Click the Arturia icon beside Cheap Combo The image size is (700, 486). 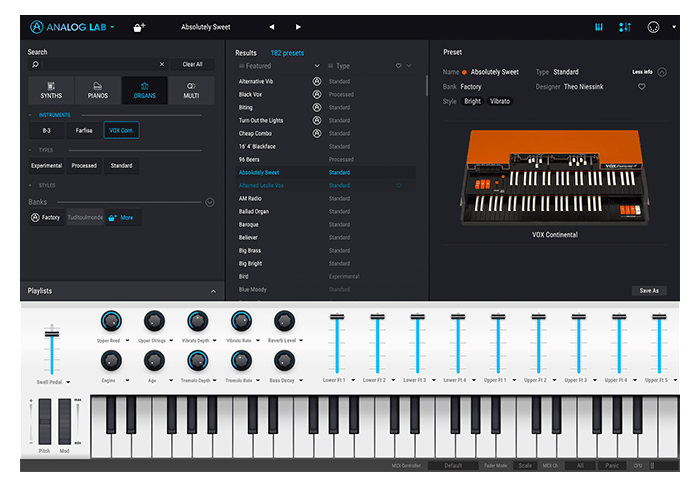click(317, 133)
